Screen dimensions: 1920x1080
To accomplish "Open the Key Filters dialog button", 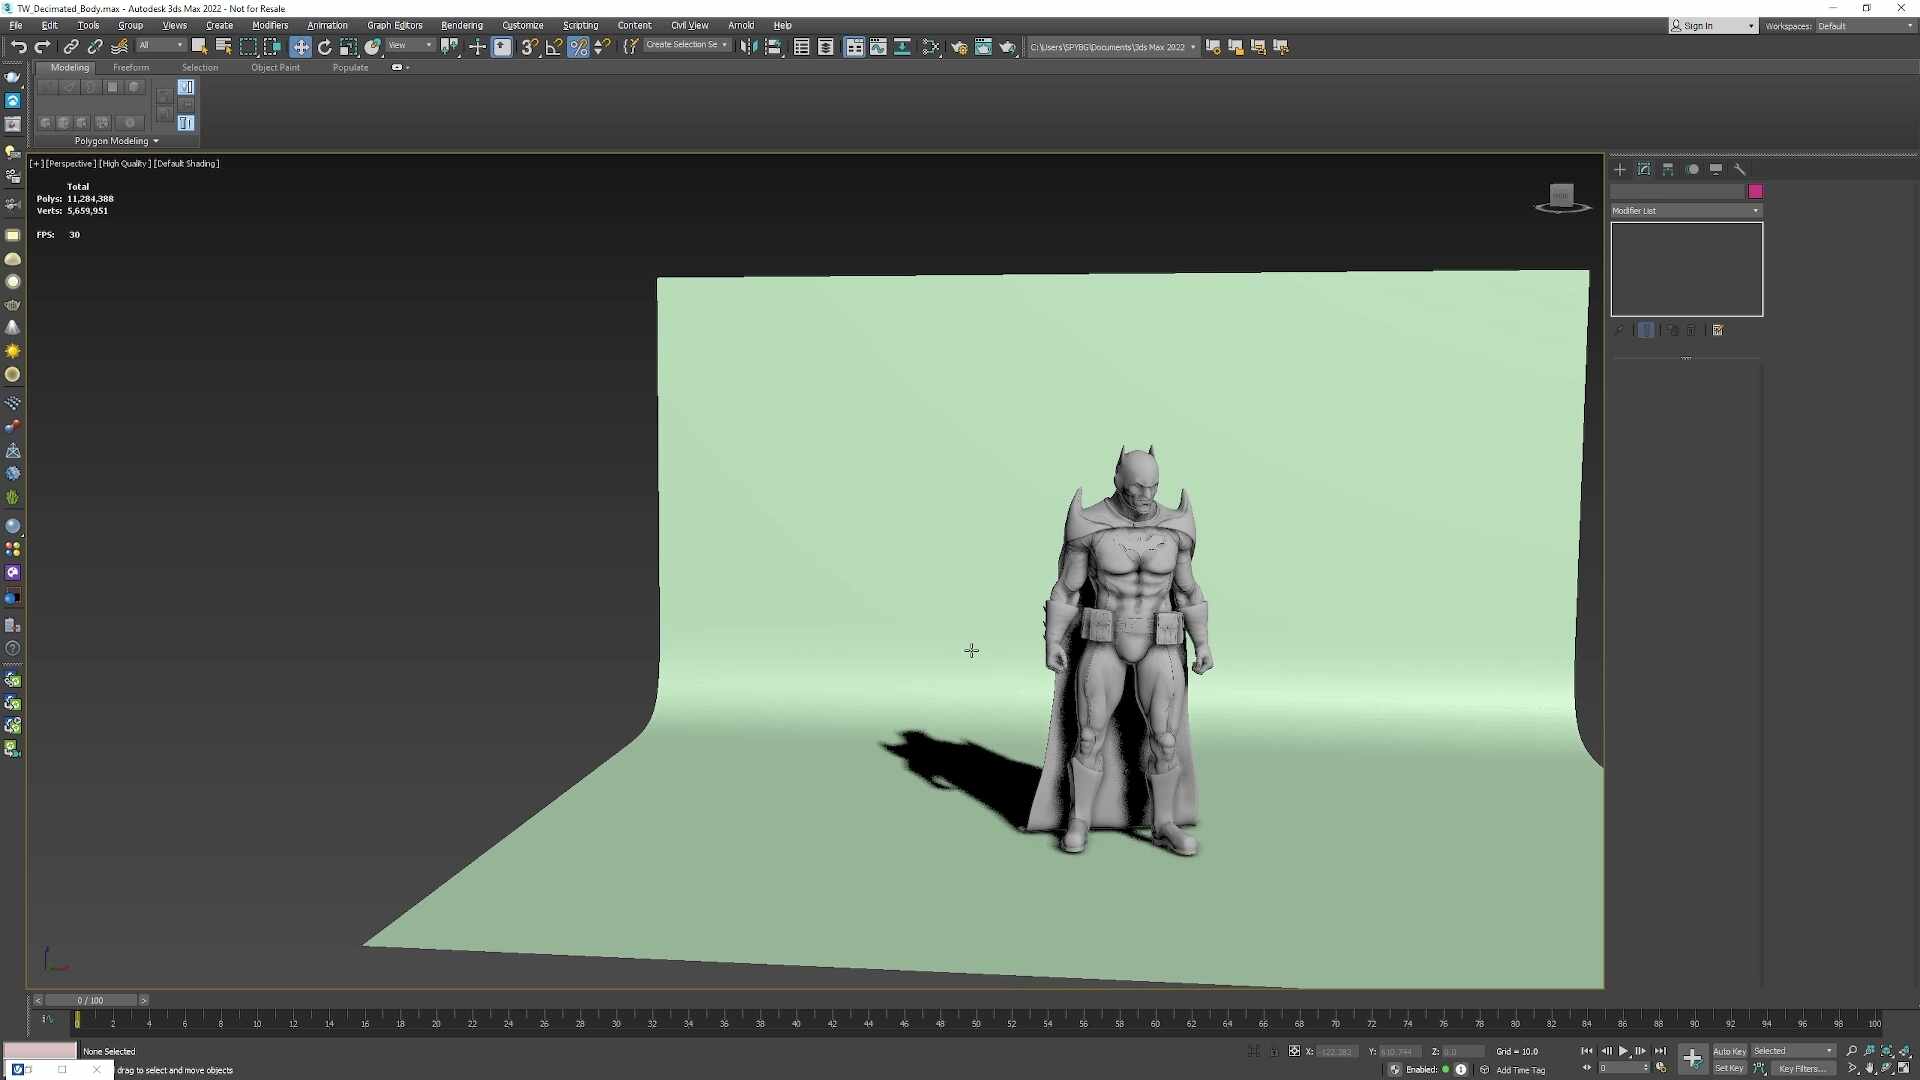I will (1802, 1069).
